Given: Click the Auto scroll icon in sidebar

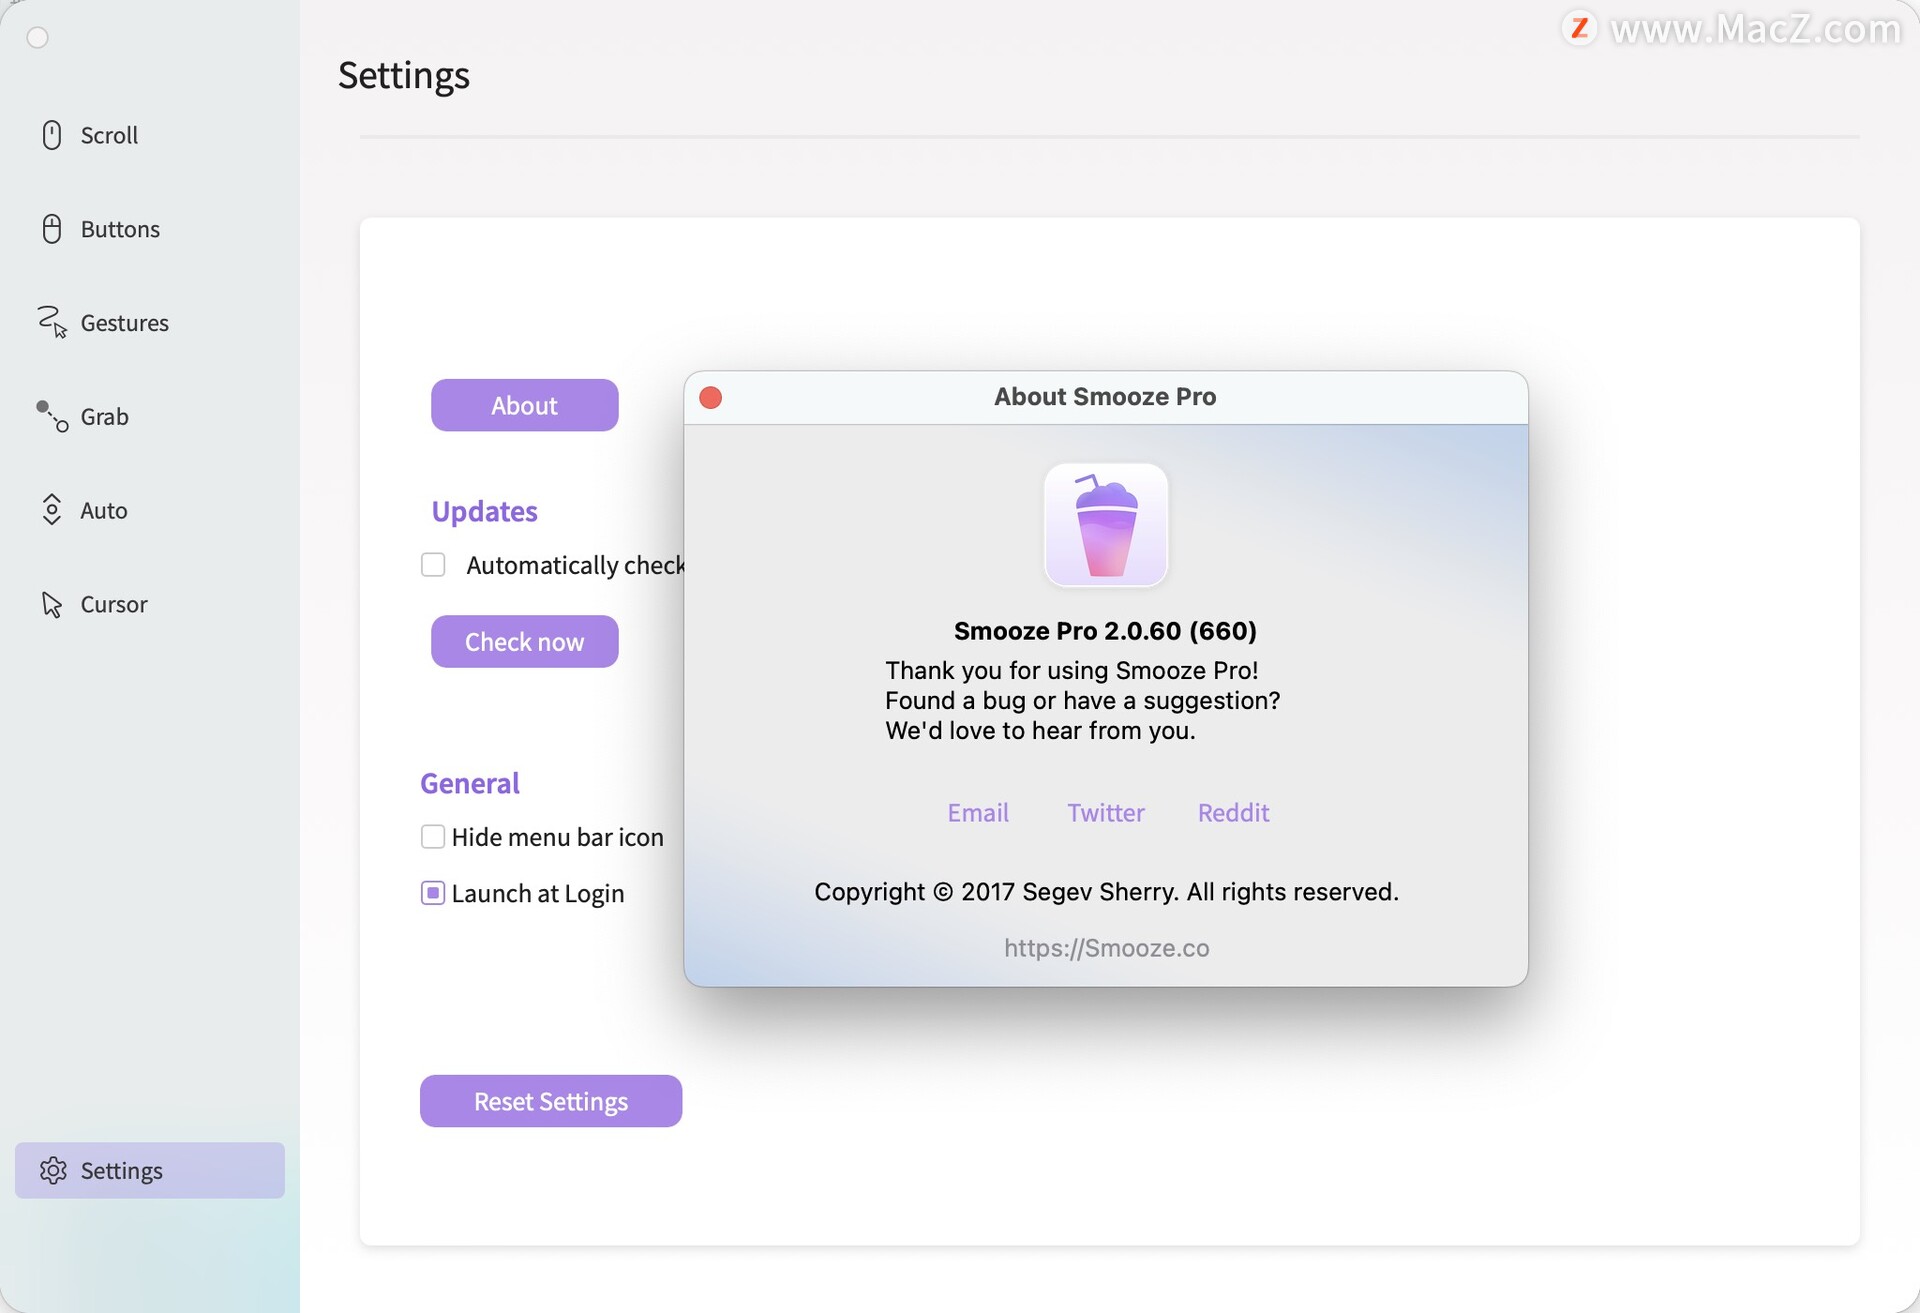Looking at the screenshot, I should click(52, 510).
